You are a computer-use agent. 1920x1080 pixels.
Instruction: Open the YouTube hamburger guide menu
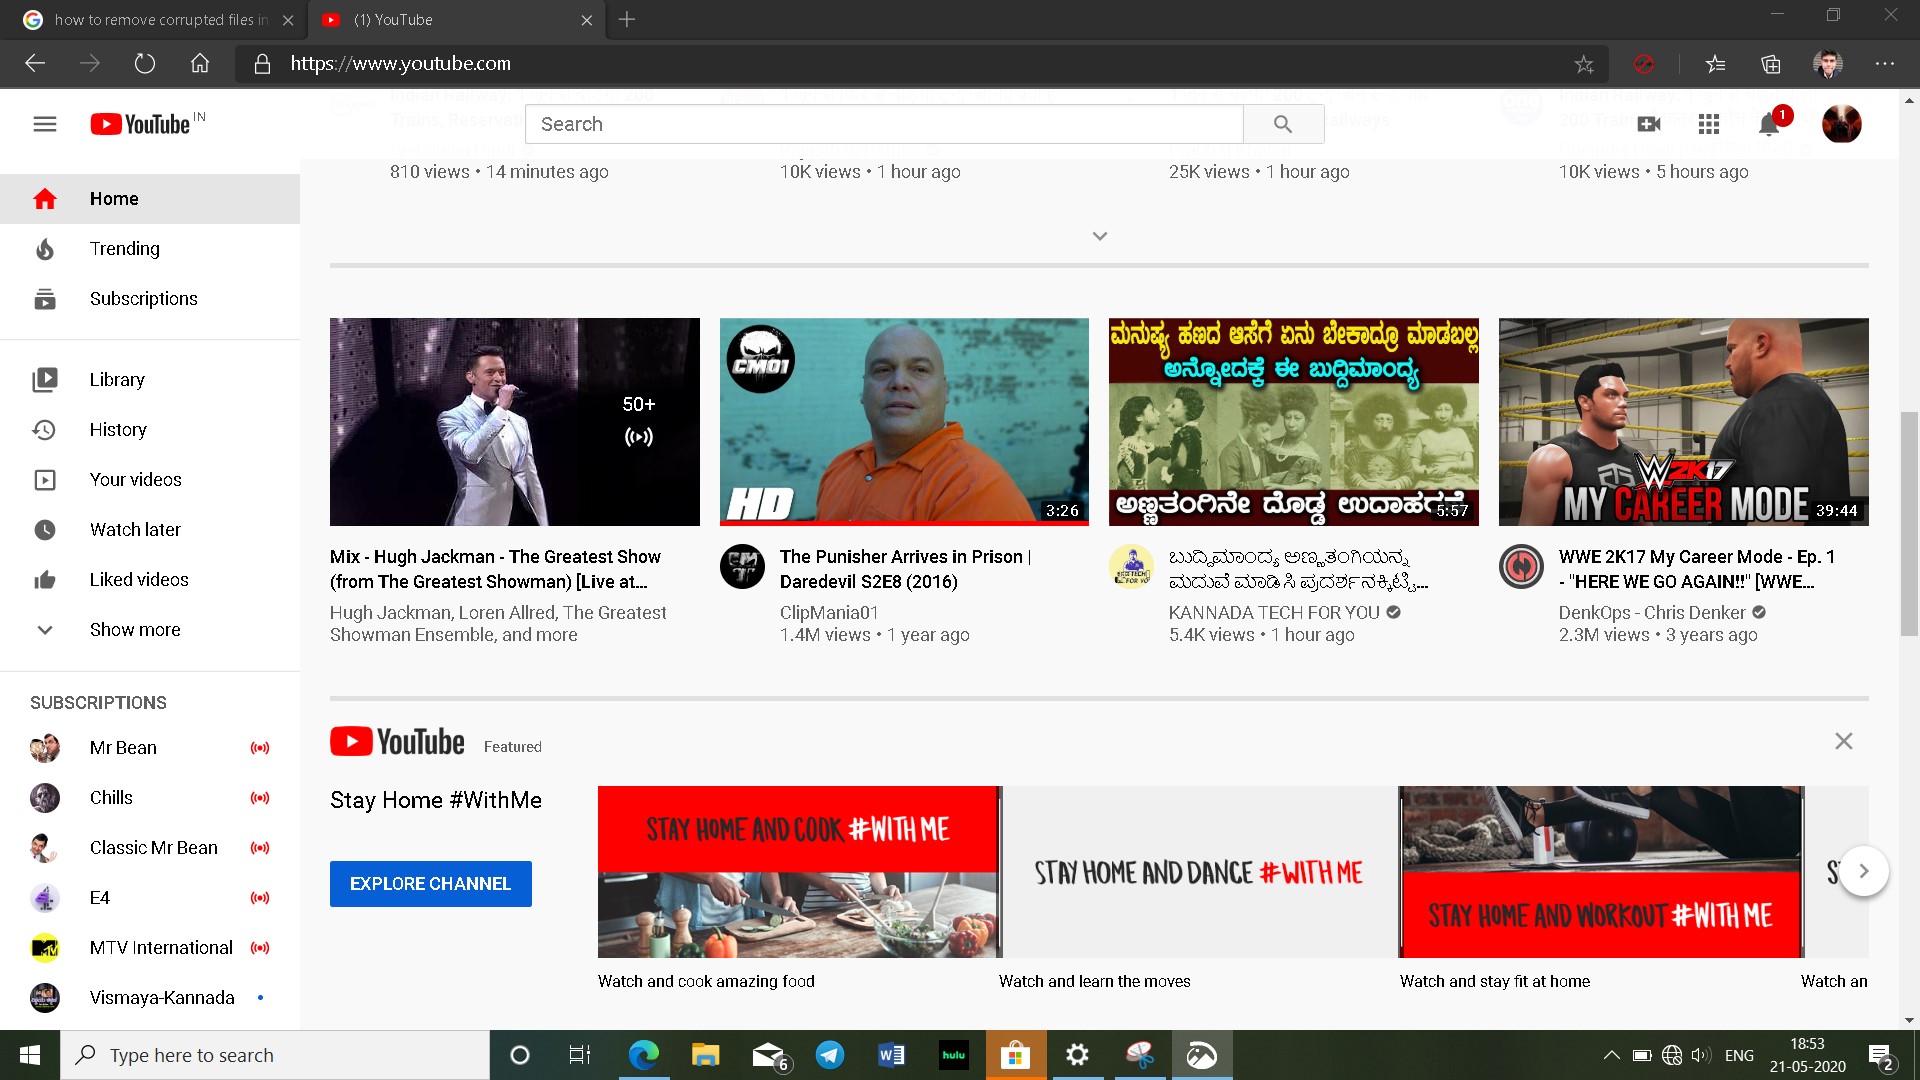click(x=45, y=124)
